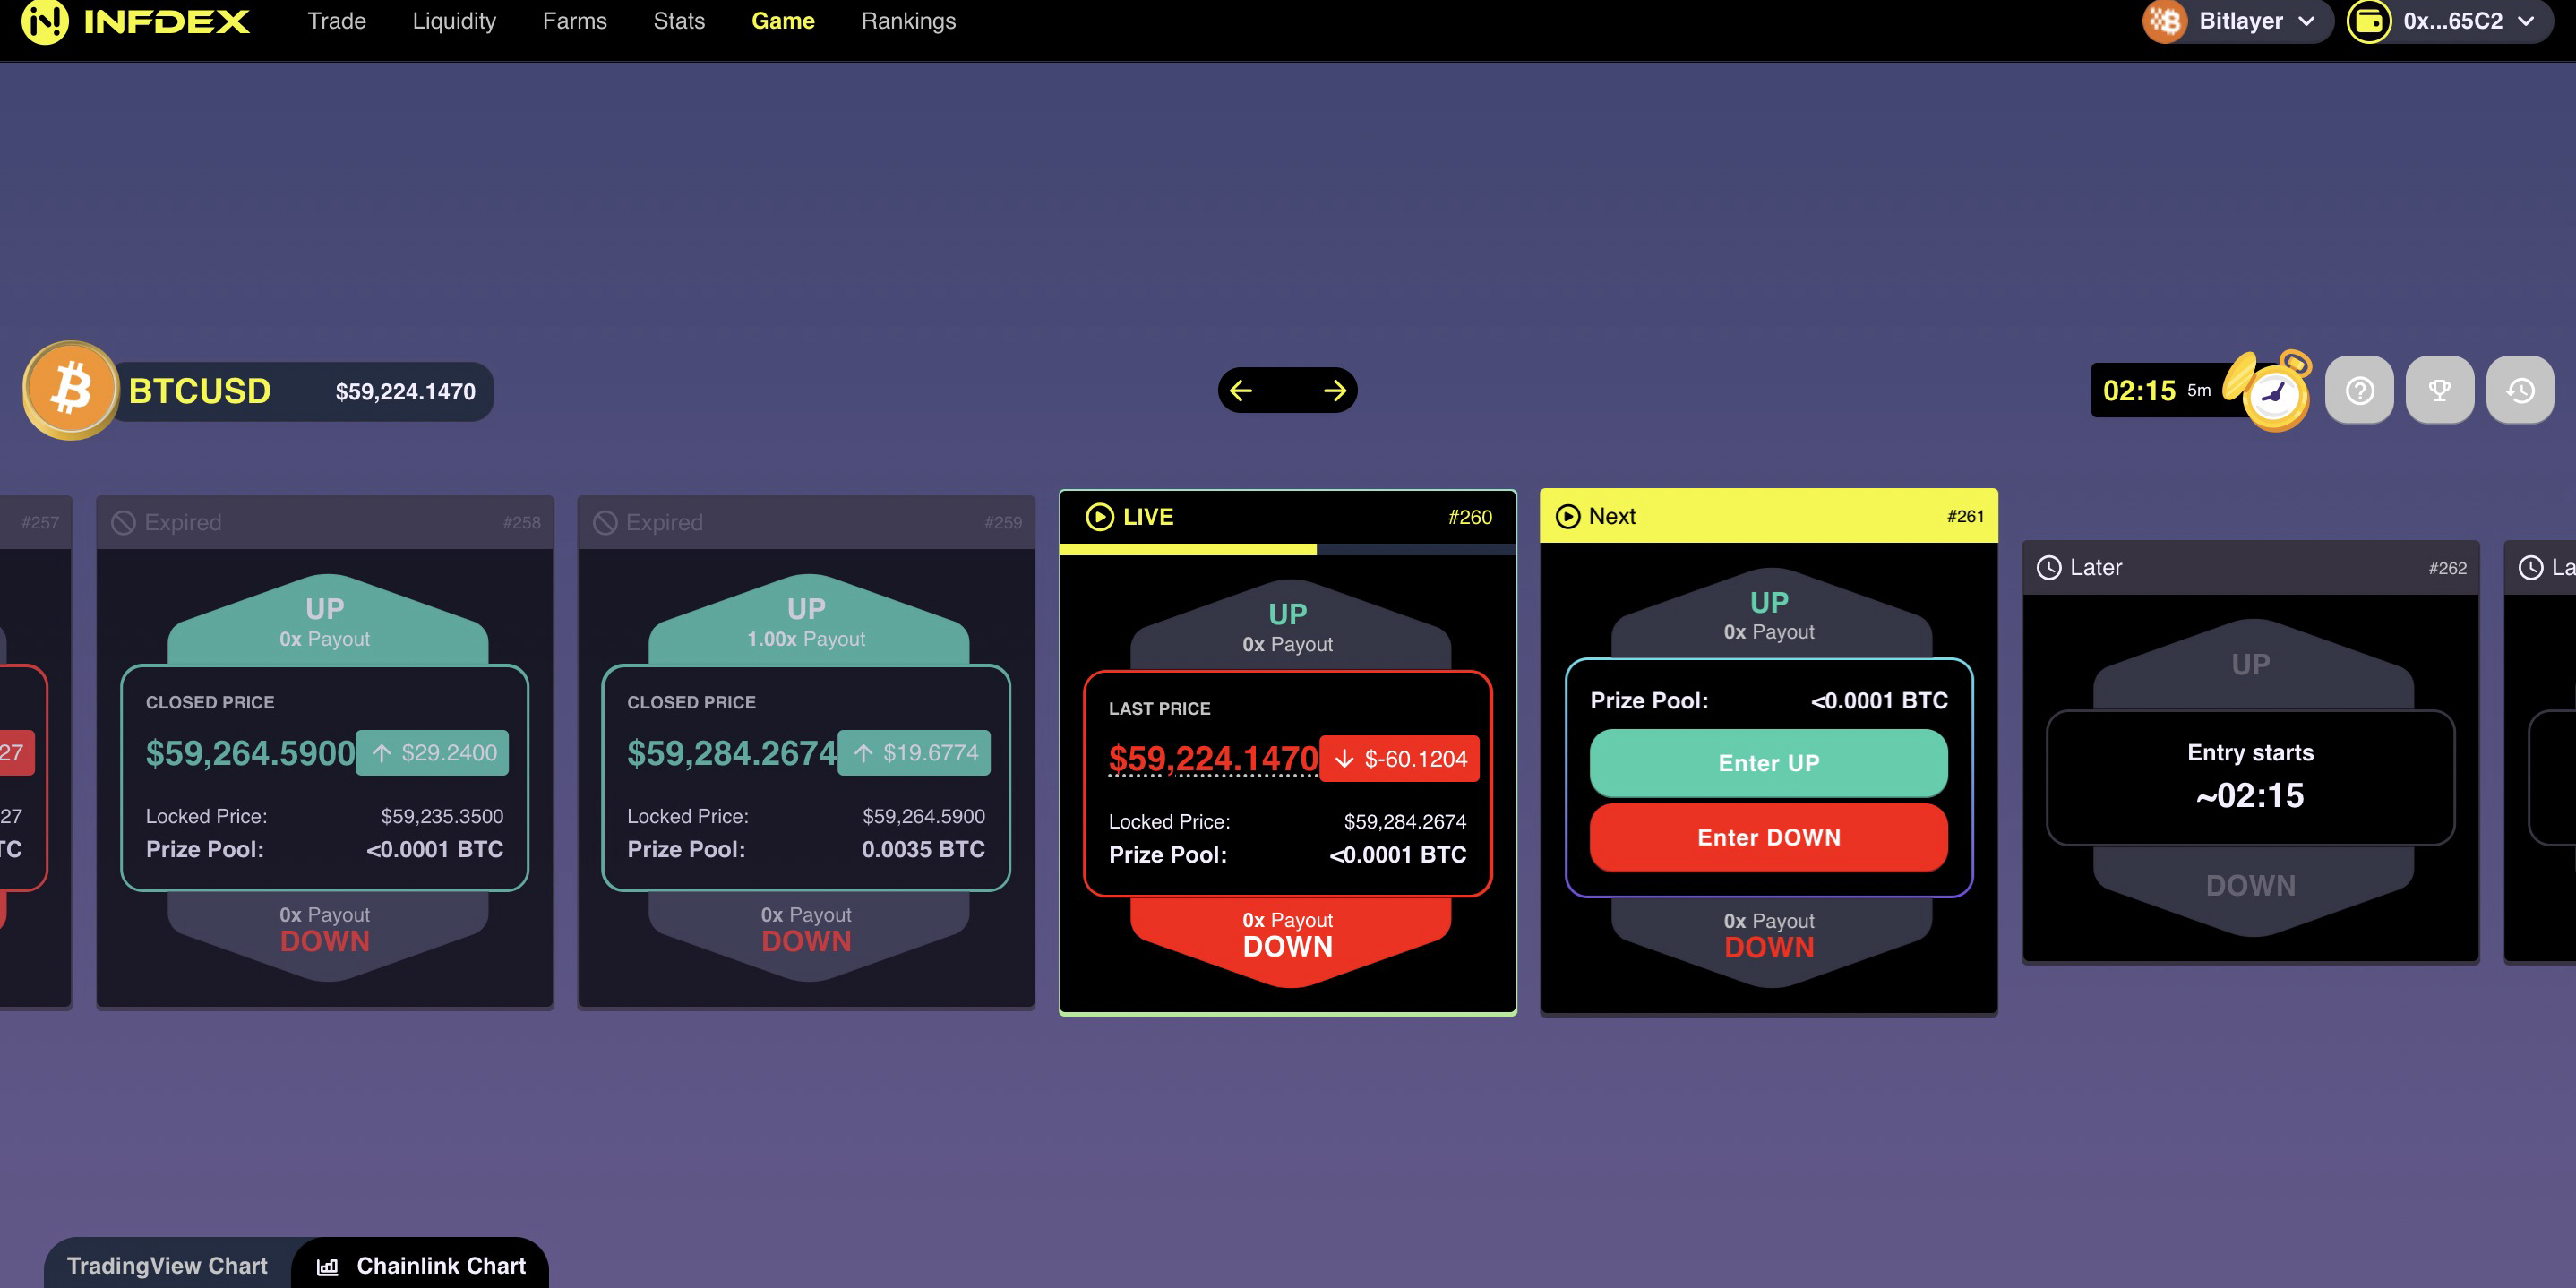Click the closed price $59,264.5900
This screenshot has height=1288, width=2576.
250,753
